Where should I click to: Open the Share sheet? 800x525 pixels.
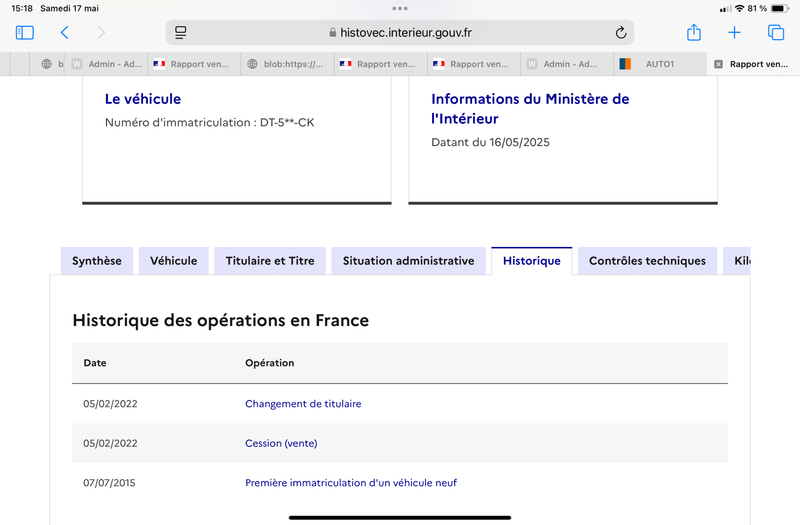pyautogui.click(x=694, y=32)
